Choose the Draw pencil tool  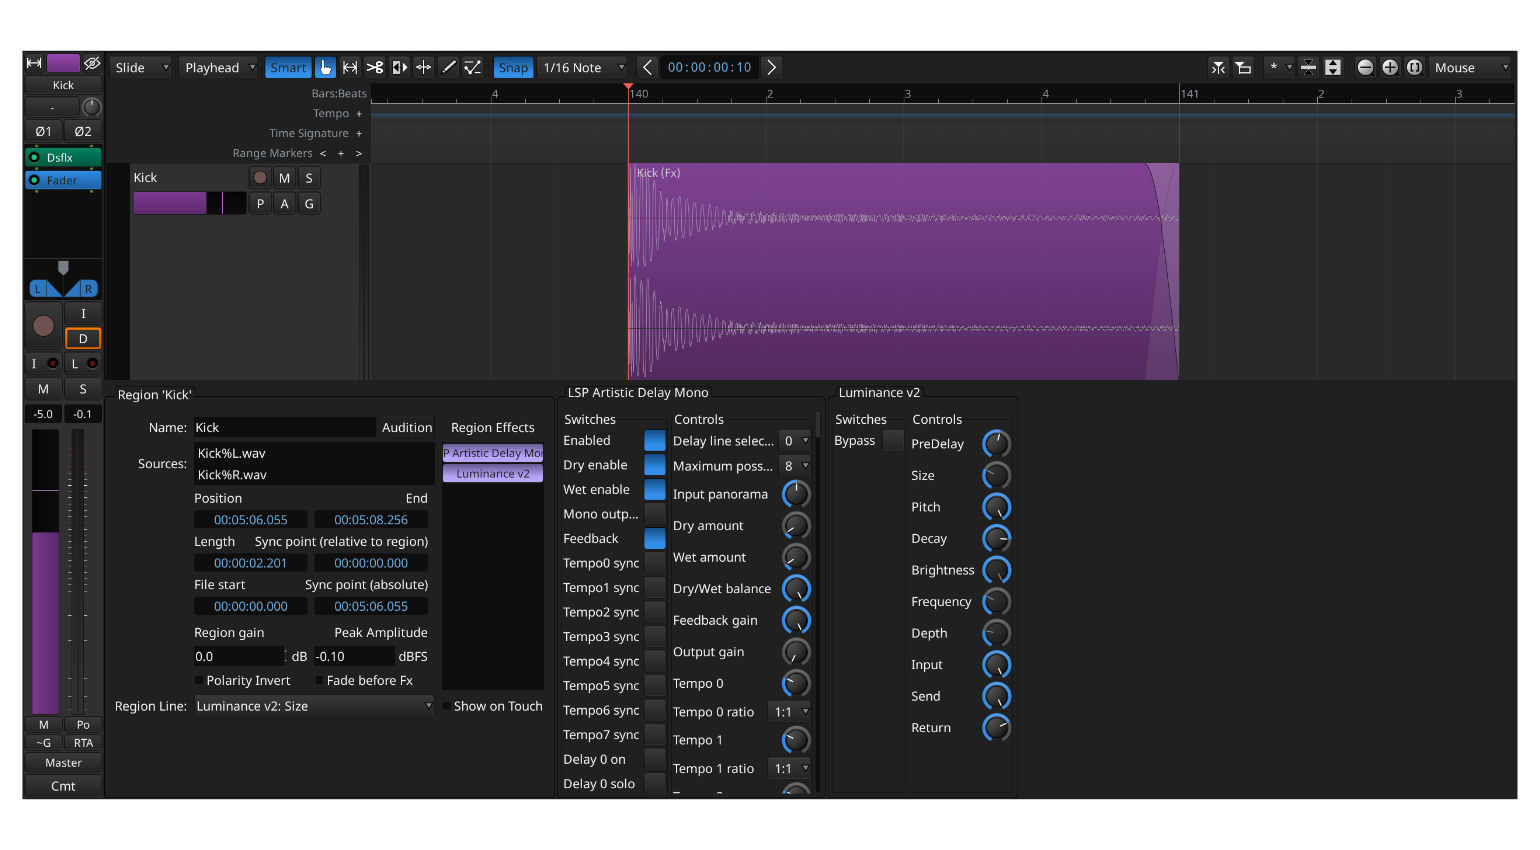pos(449,67)
